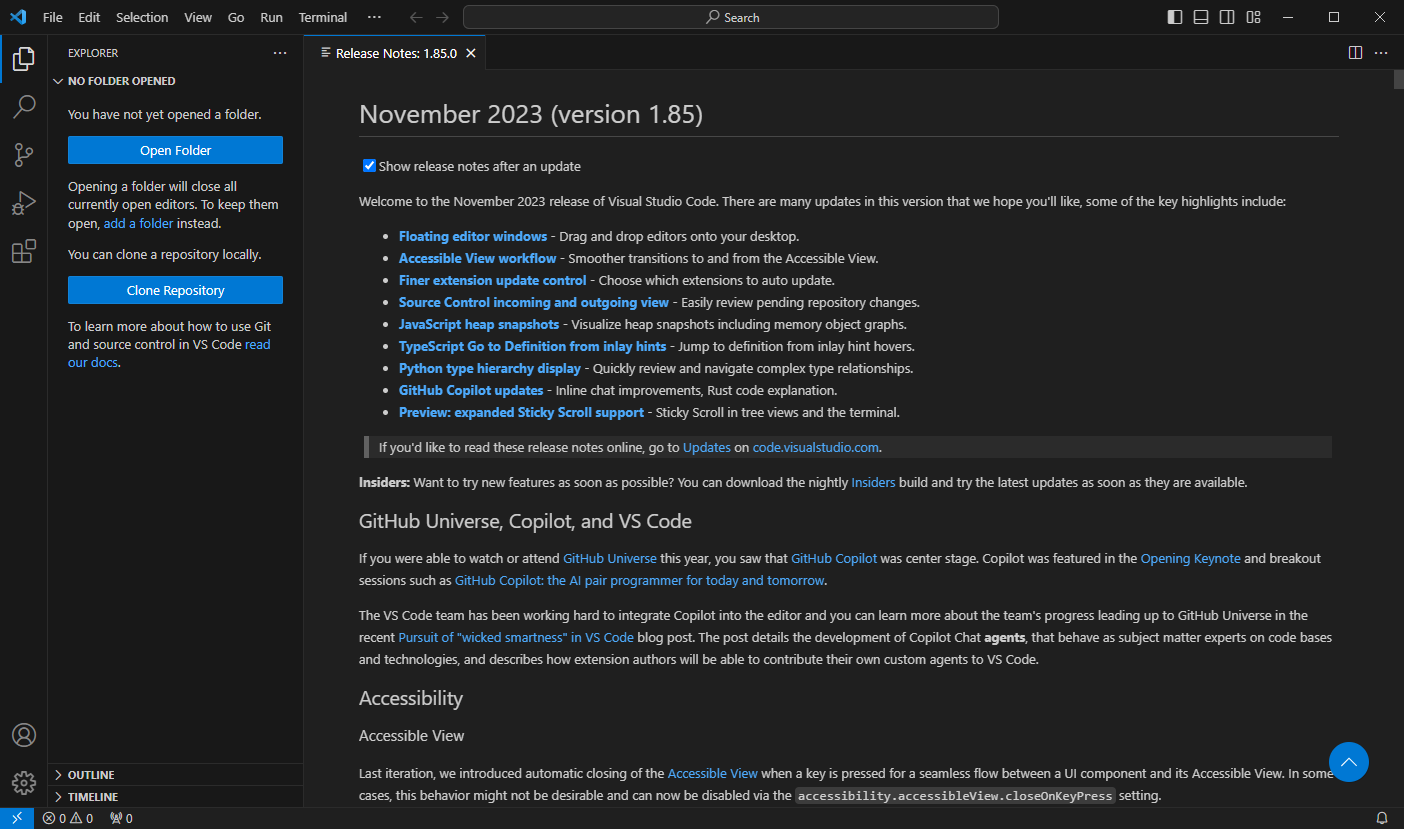Click the VS Code logo icon

18,17
